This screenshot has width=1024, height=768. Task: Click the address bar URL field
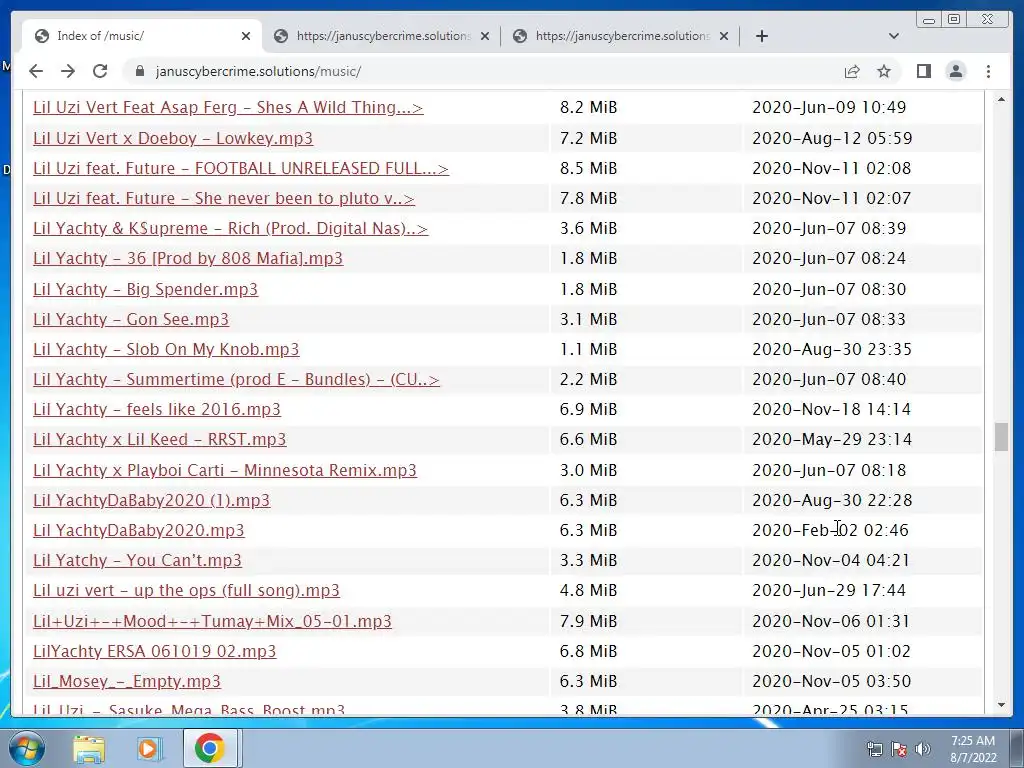pos(483,71)
